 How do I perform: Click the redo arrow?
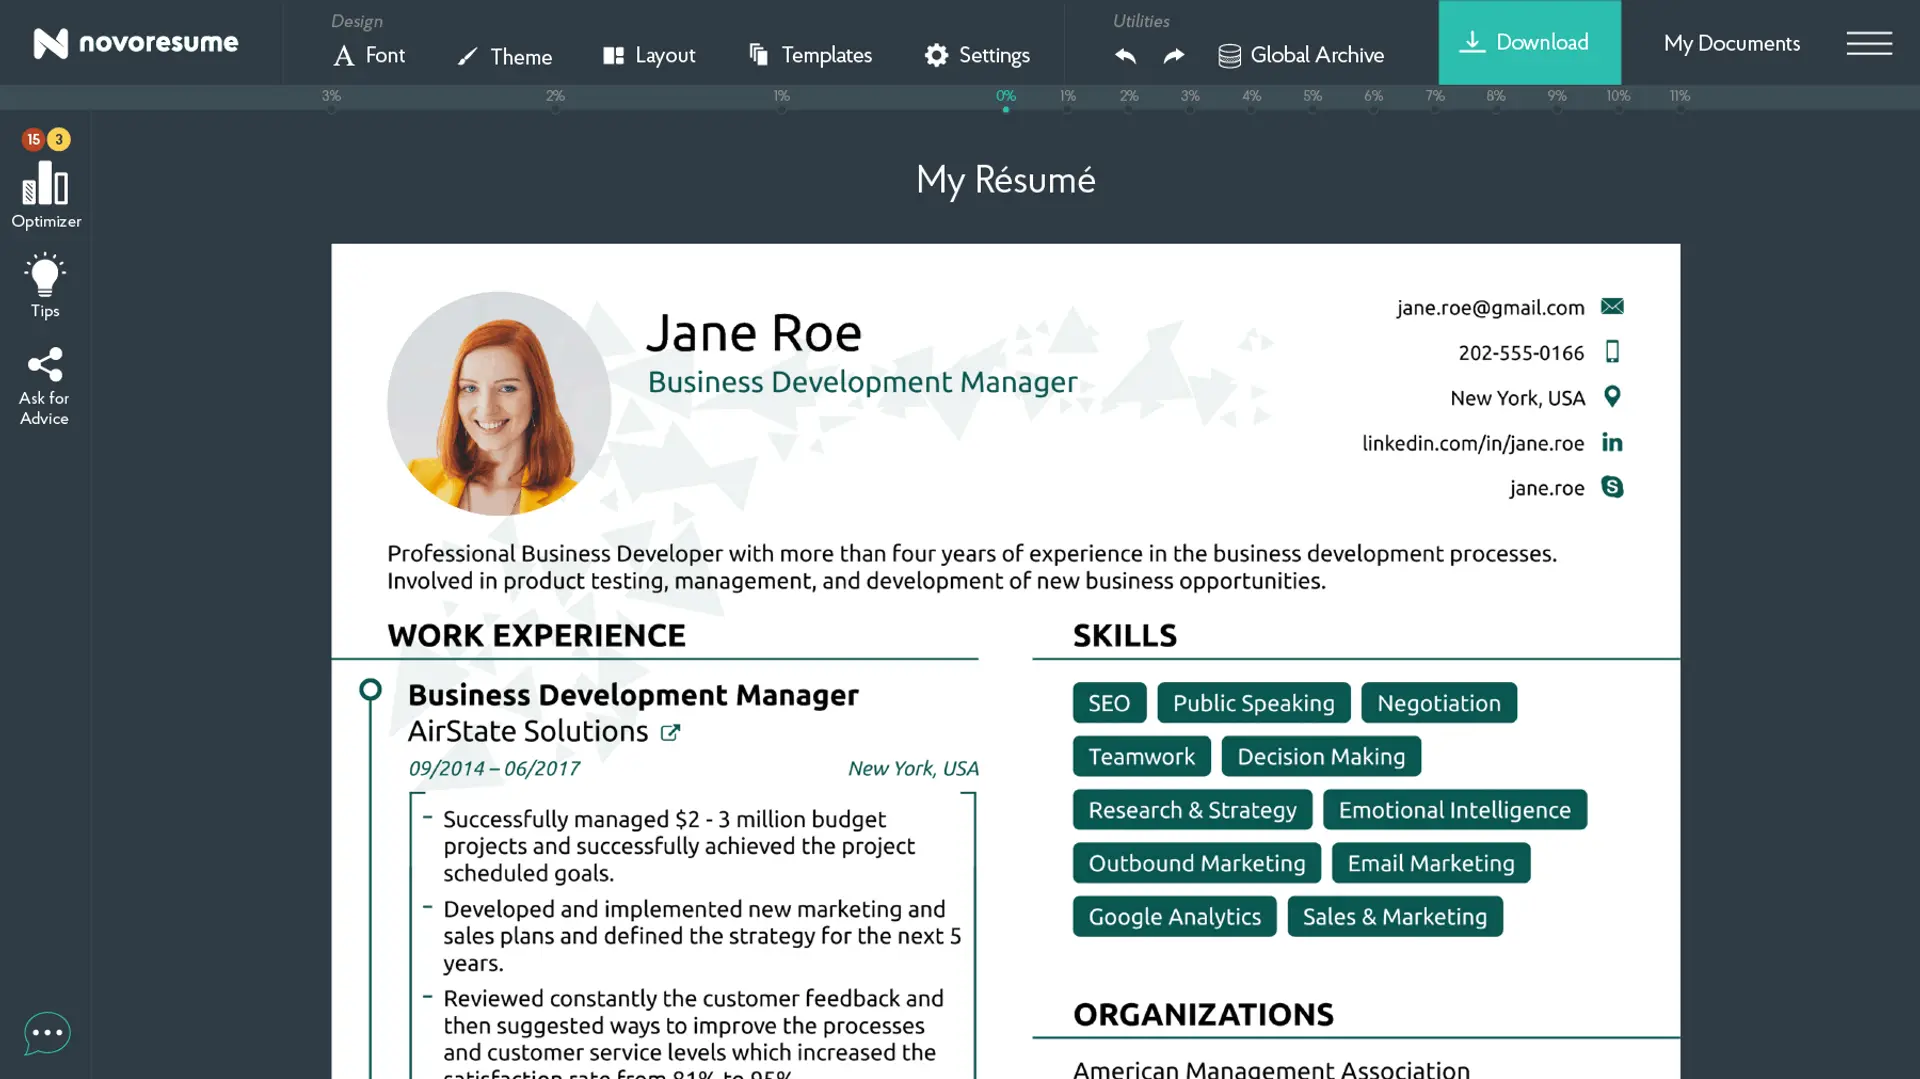point(1174,56)
